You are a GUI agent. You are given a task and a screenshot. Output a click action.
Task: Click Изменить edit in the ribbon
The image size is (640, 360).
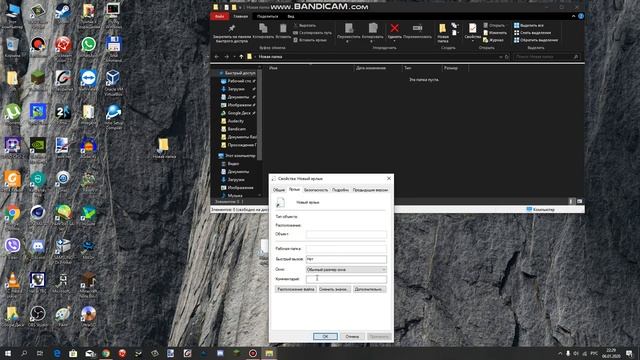(495, 33)
